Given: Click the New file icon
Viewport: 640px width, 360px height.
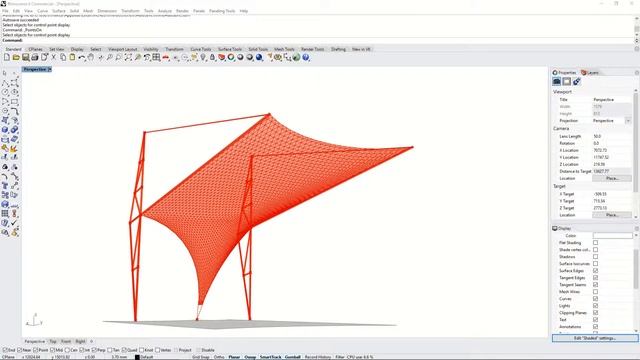Looking at the screenshot, I should [x=7, y=58].
